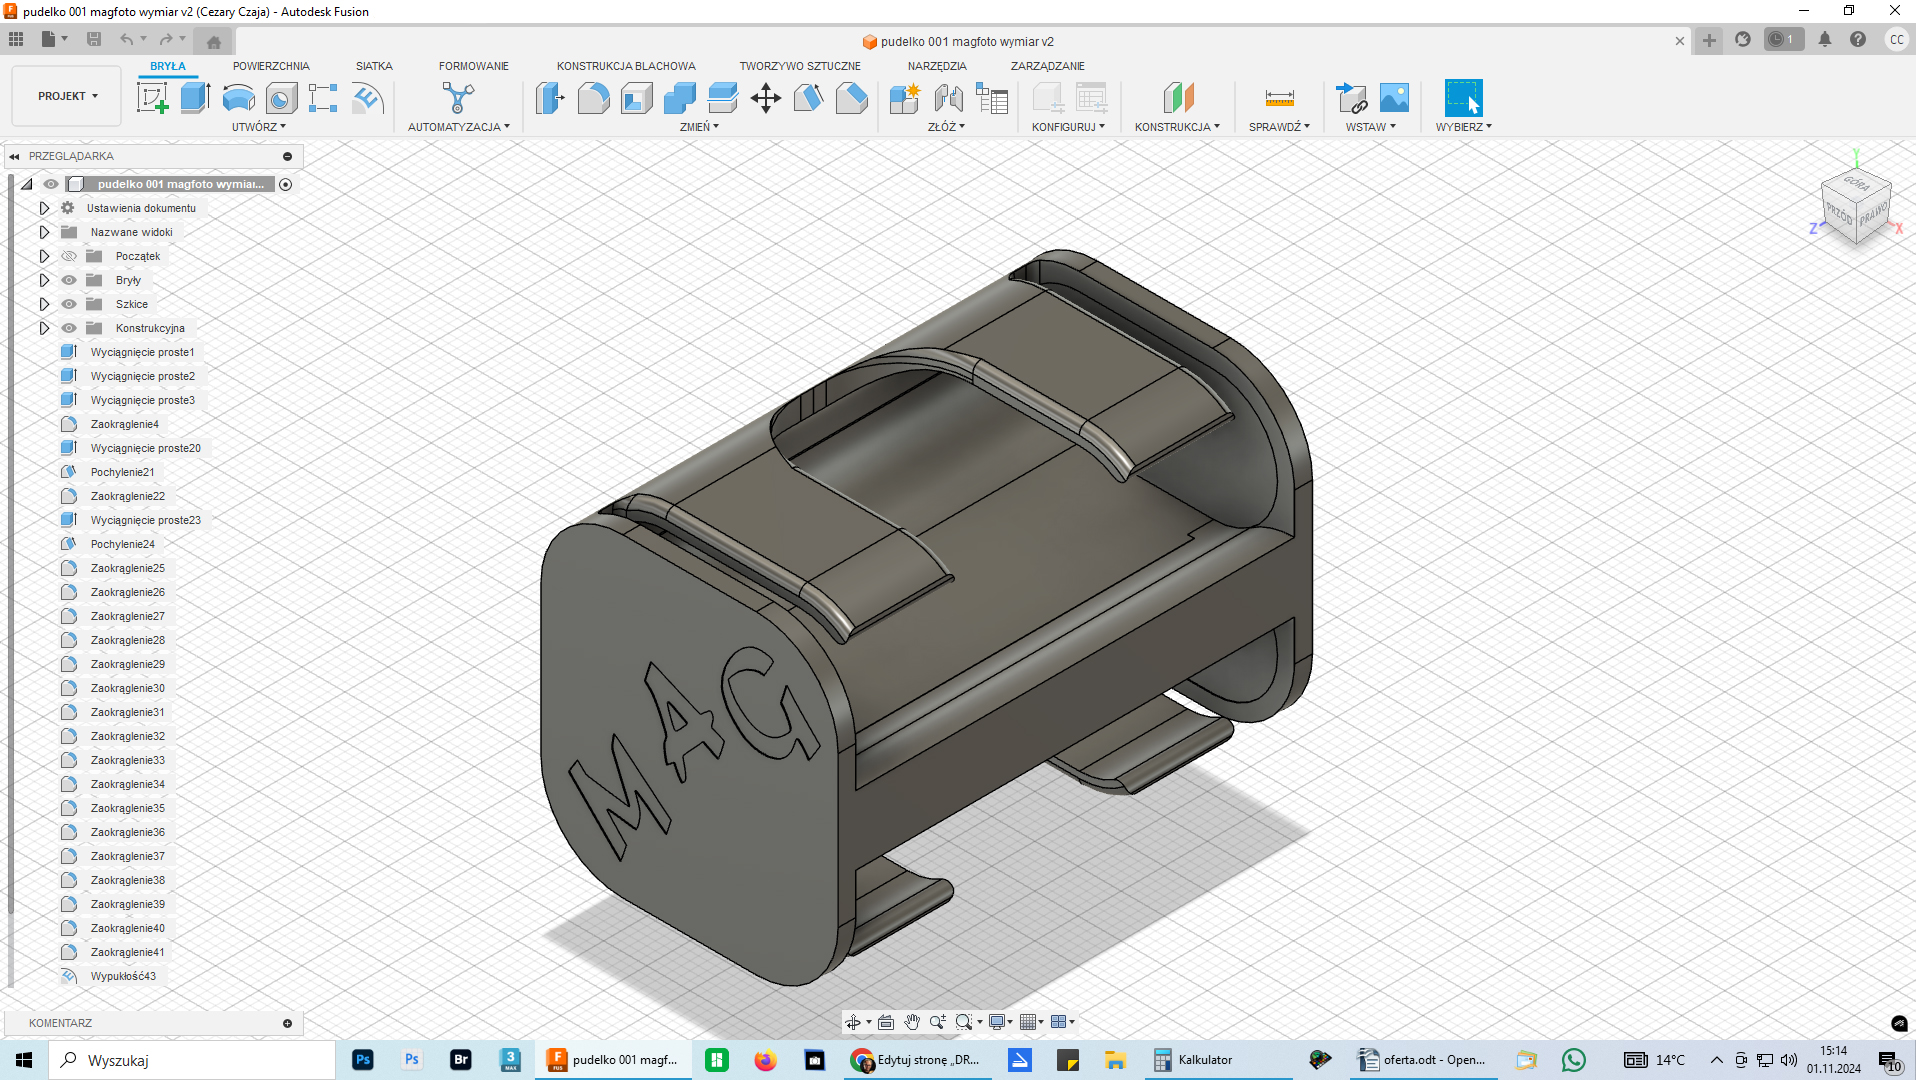Image resolution: width=1916 pixels, height=1080 pixels.
Task: Activate the root component radio button
Action: tap(286, 184)
